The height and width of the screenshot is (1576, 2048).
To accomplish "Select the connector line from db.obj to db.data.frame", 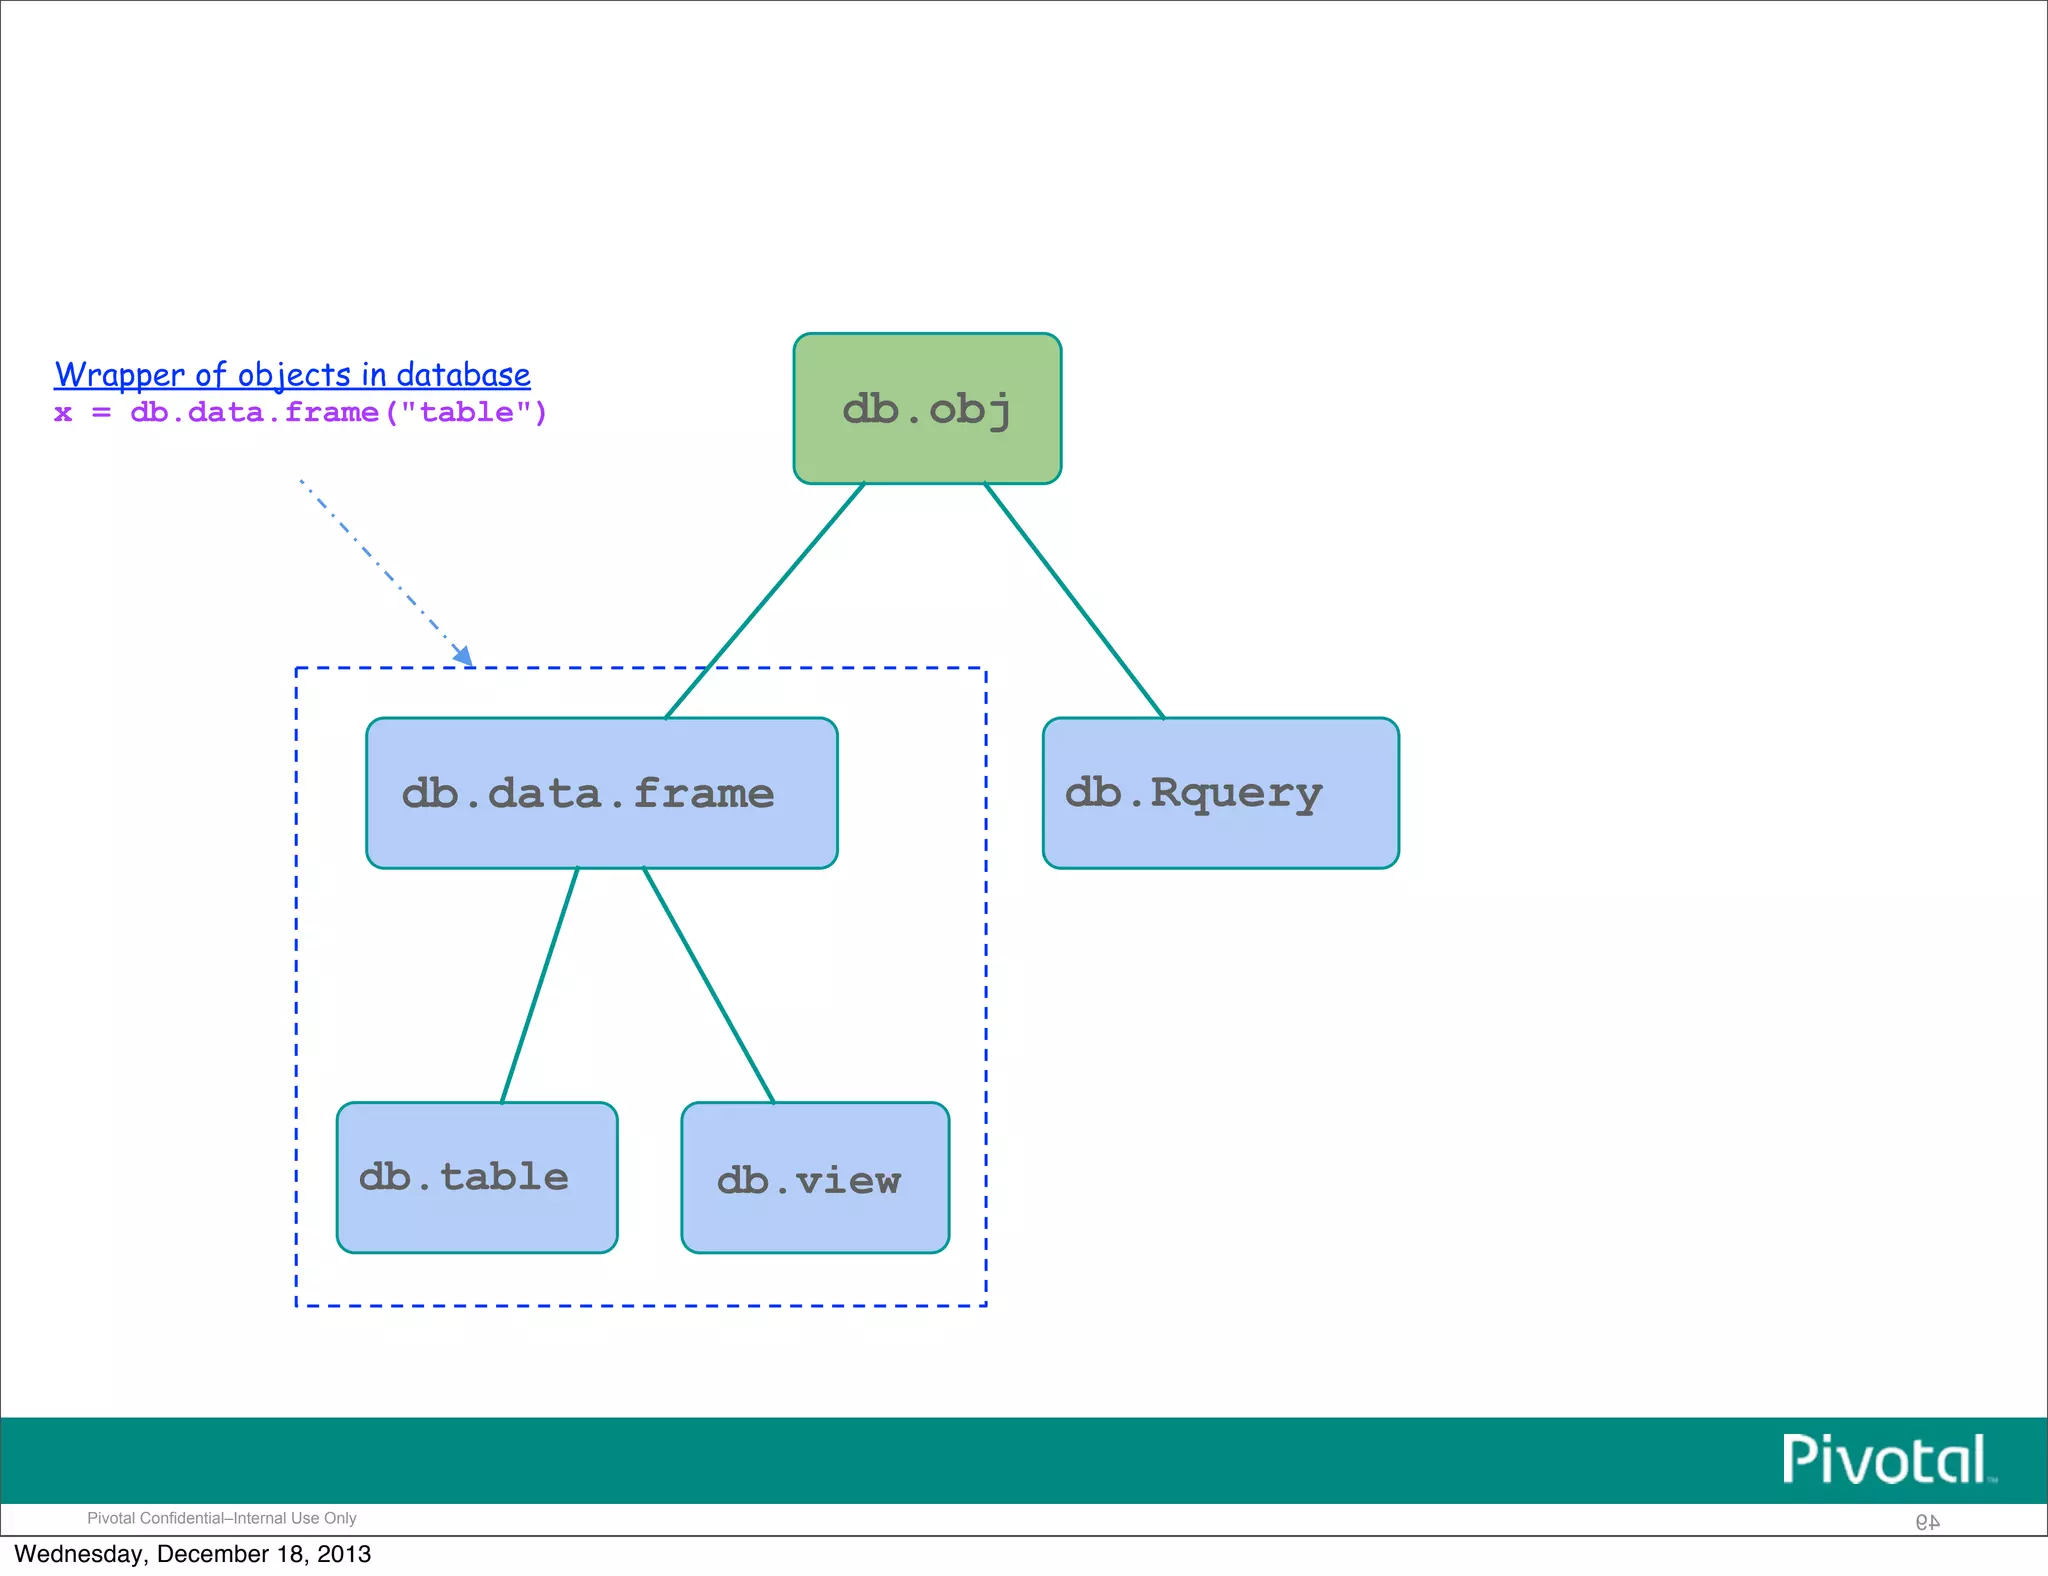I will (765, 600).
